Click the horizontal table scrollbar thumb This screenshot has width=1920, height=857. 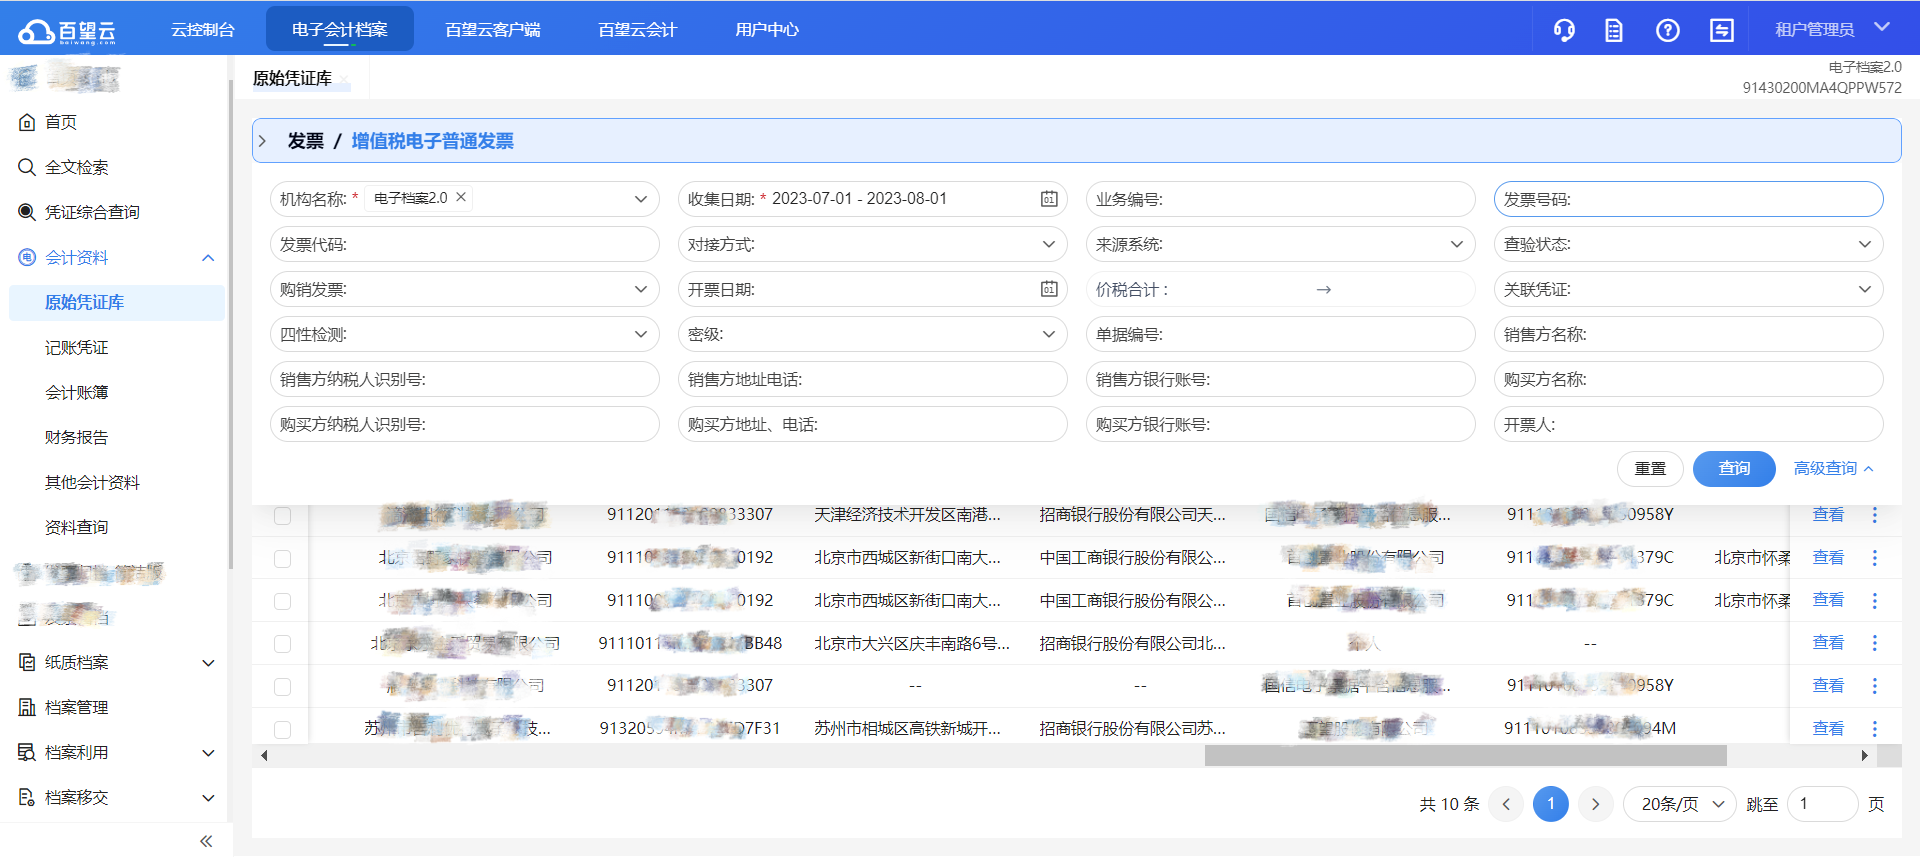pos(1466,756)
